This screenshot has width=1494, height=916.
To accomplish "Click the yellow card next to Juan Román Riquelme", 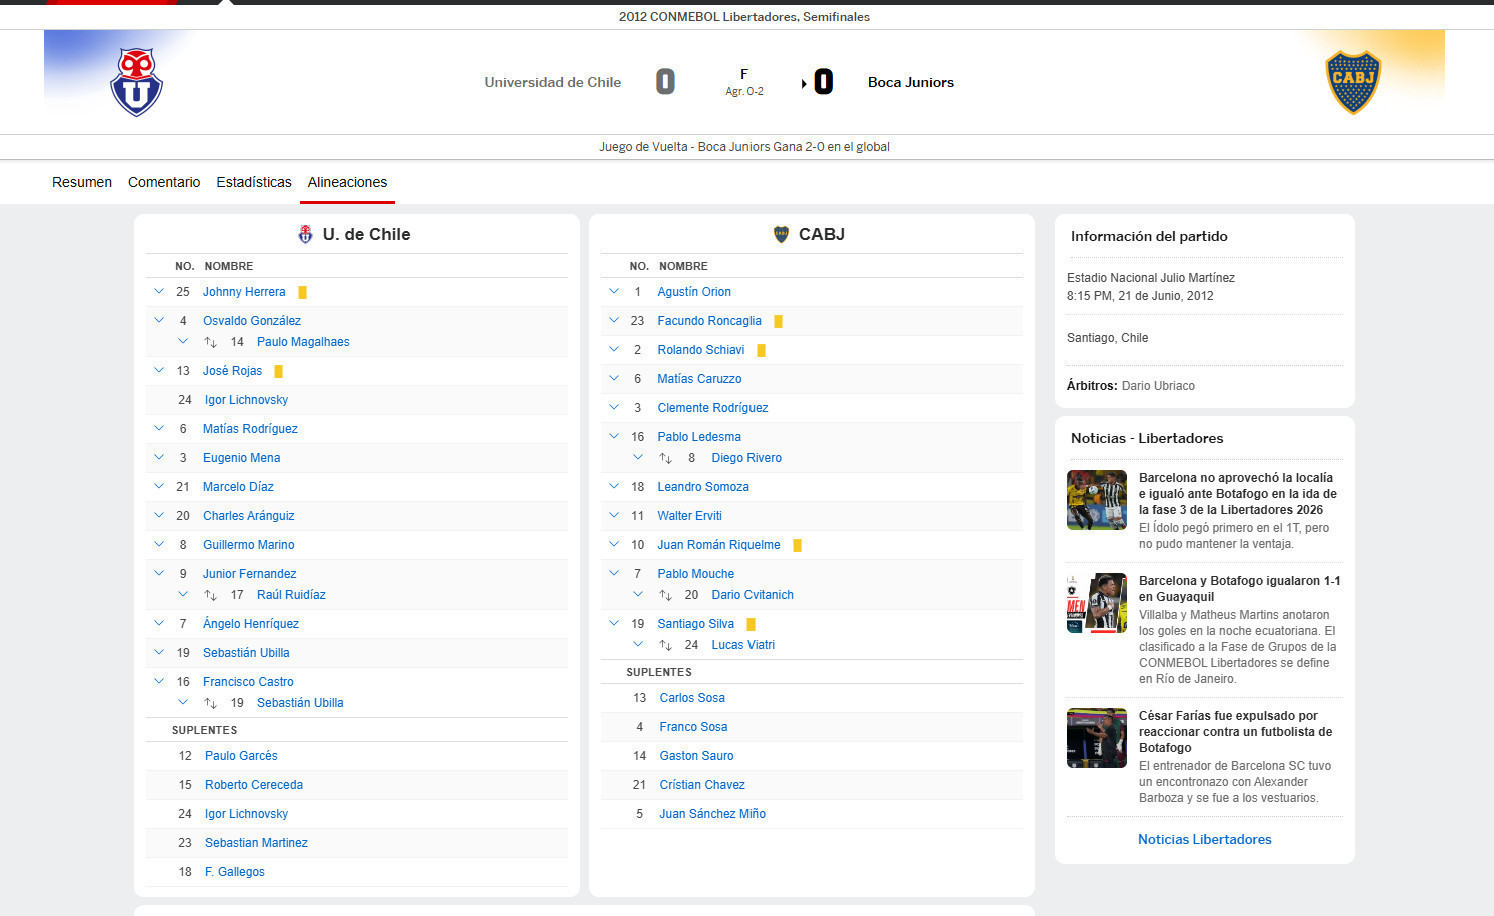I will (797, 545).
